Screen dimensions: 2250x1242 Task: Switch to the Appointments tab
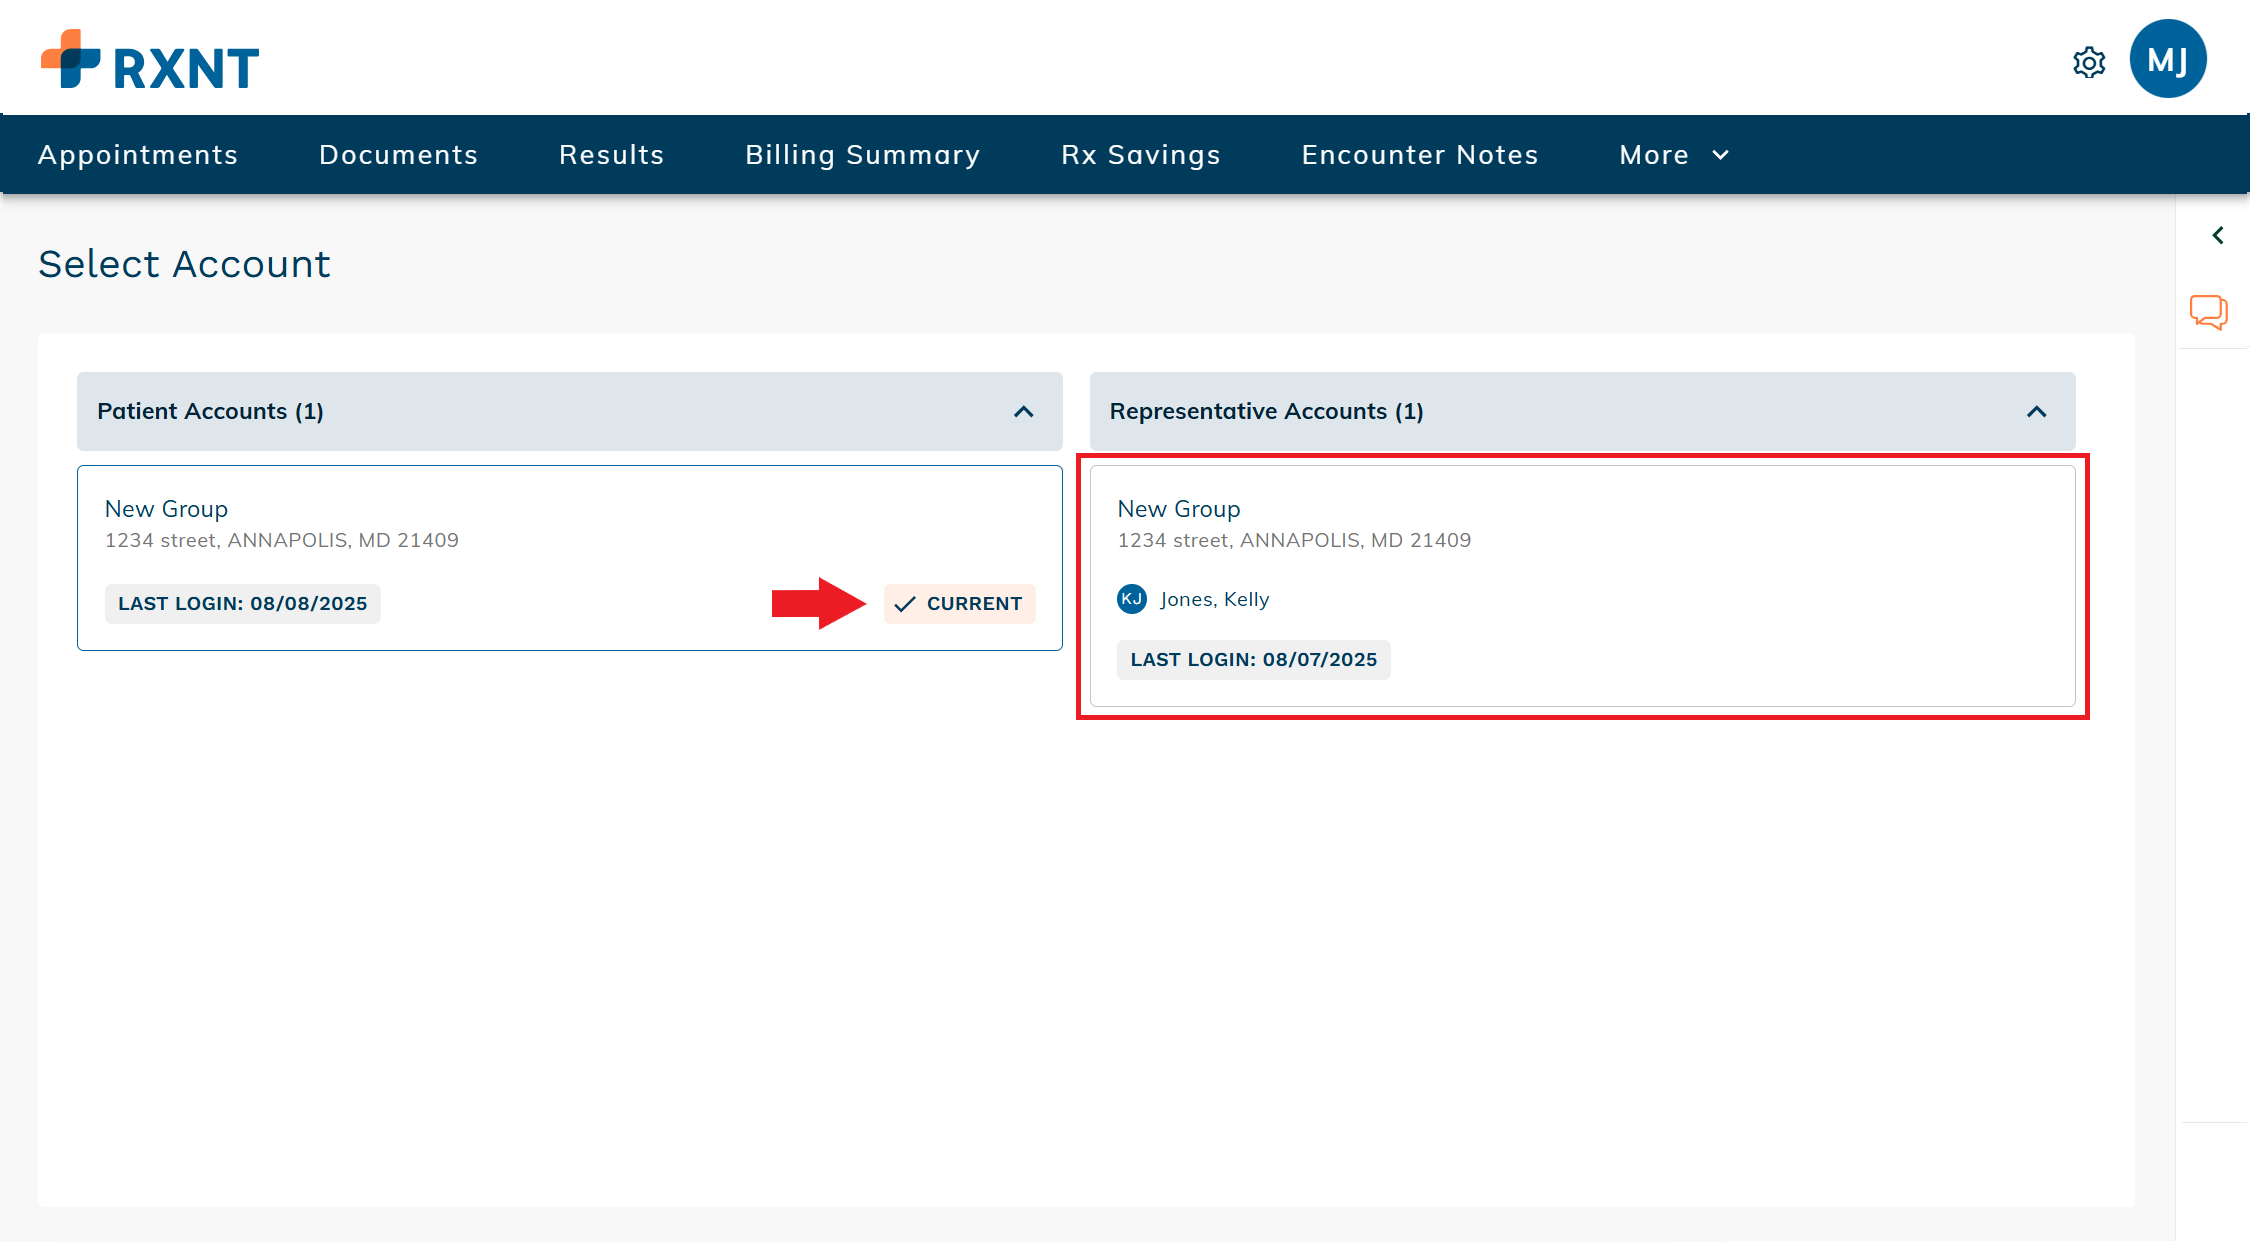(x=138, y=154)
